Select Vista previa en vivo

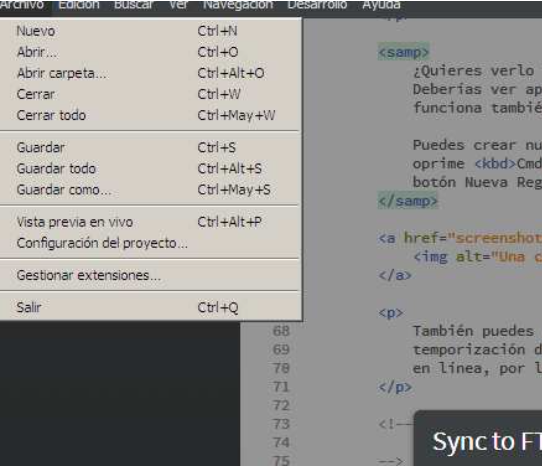point(150,222)
